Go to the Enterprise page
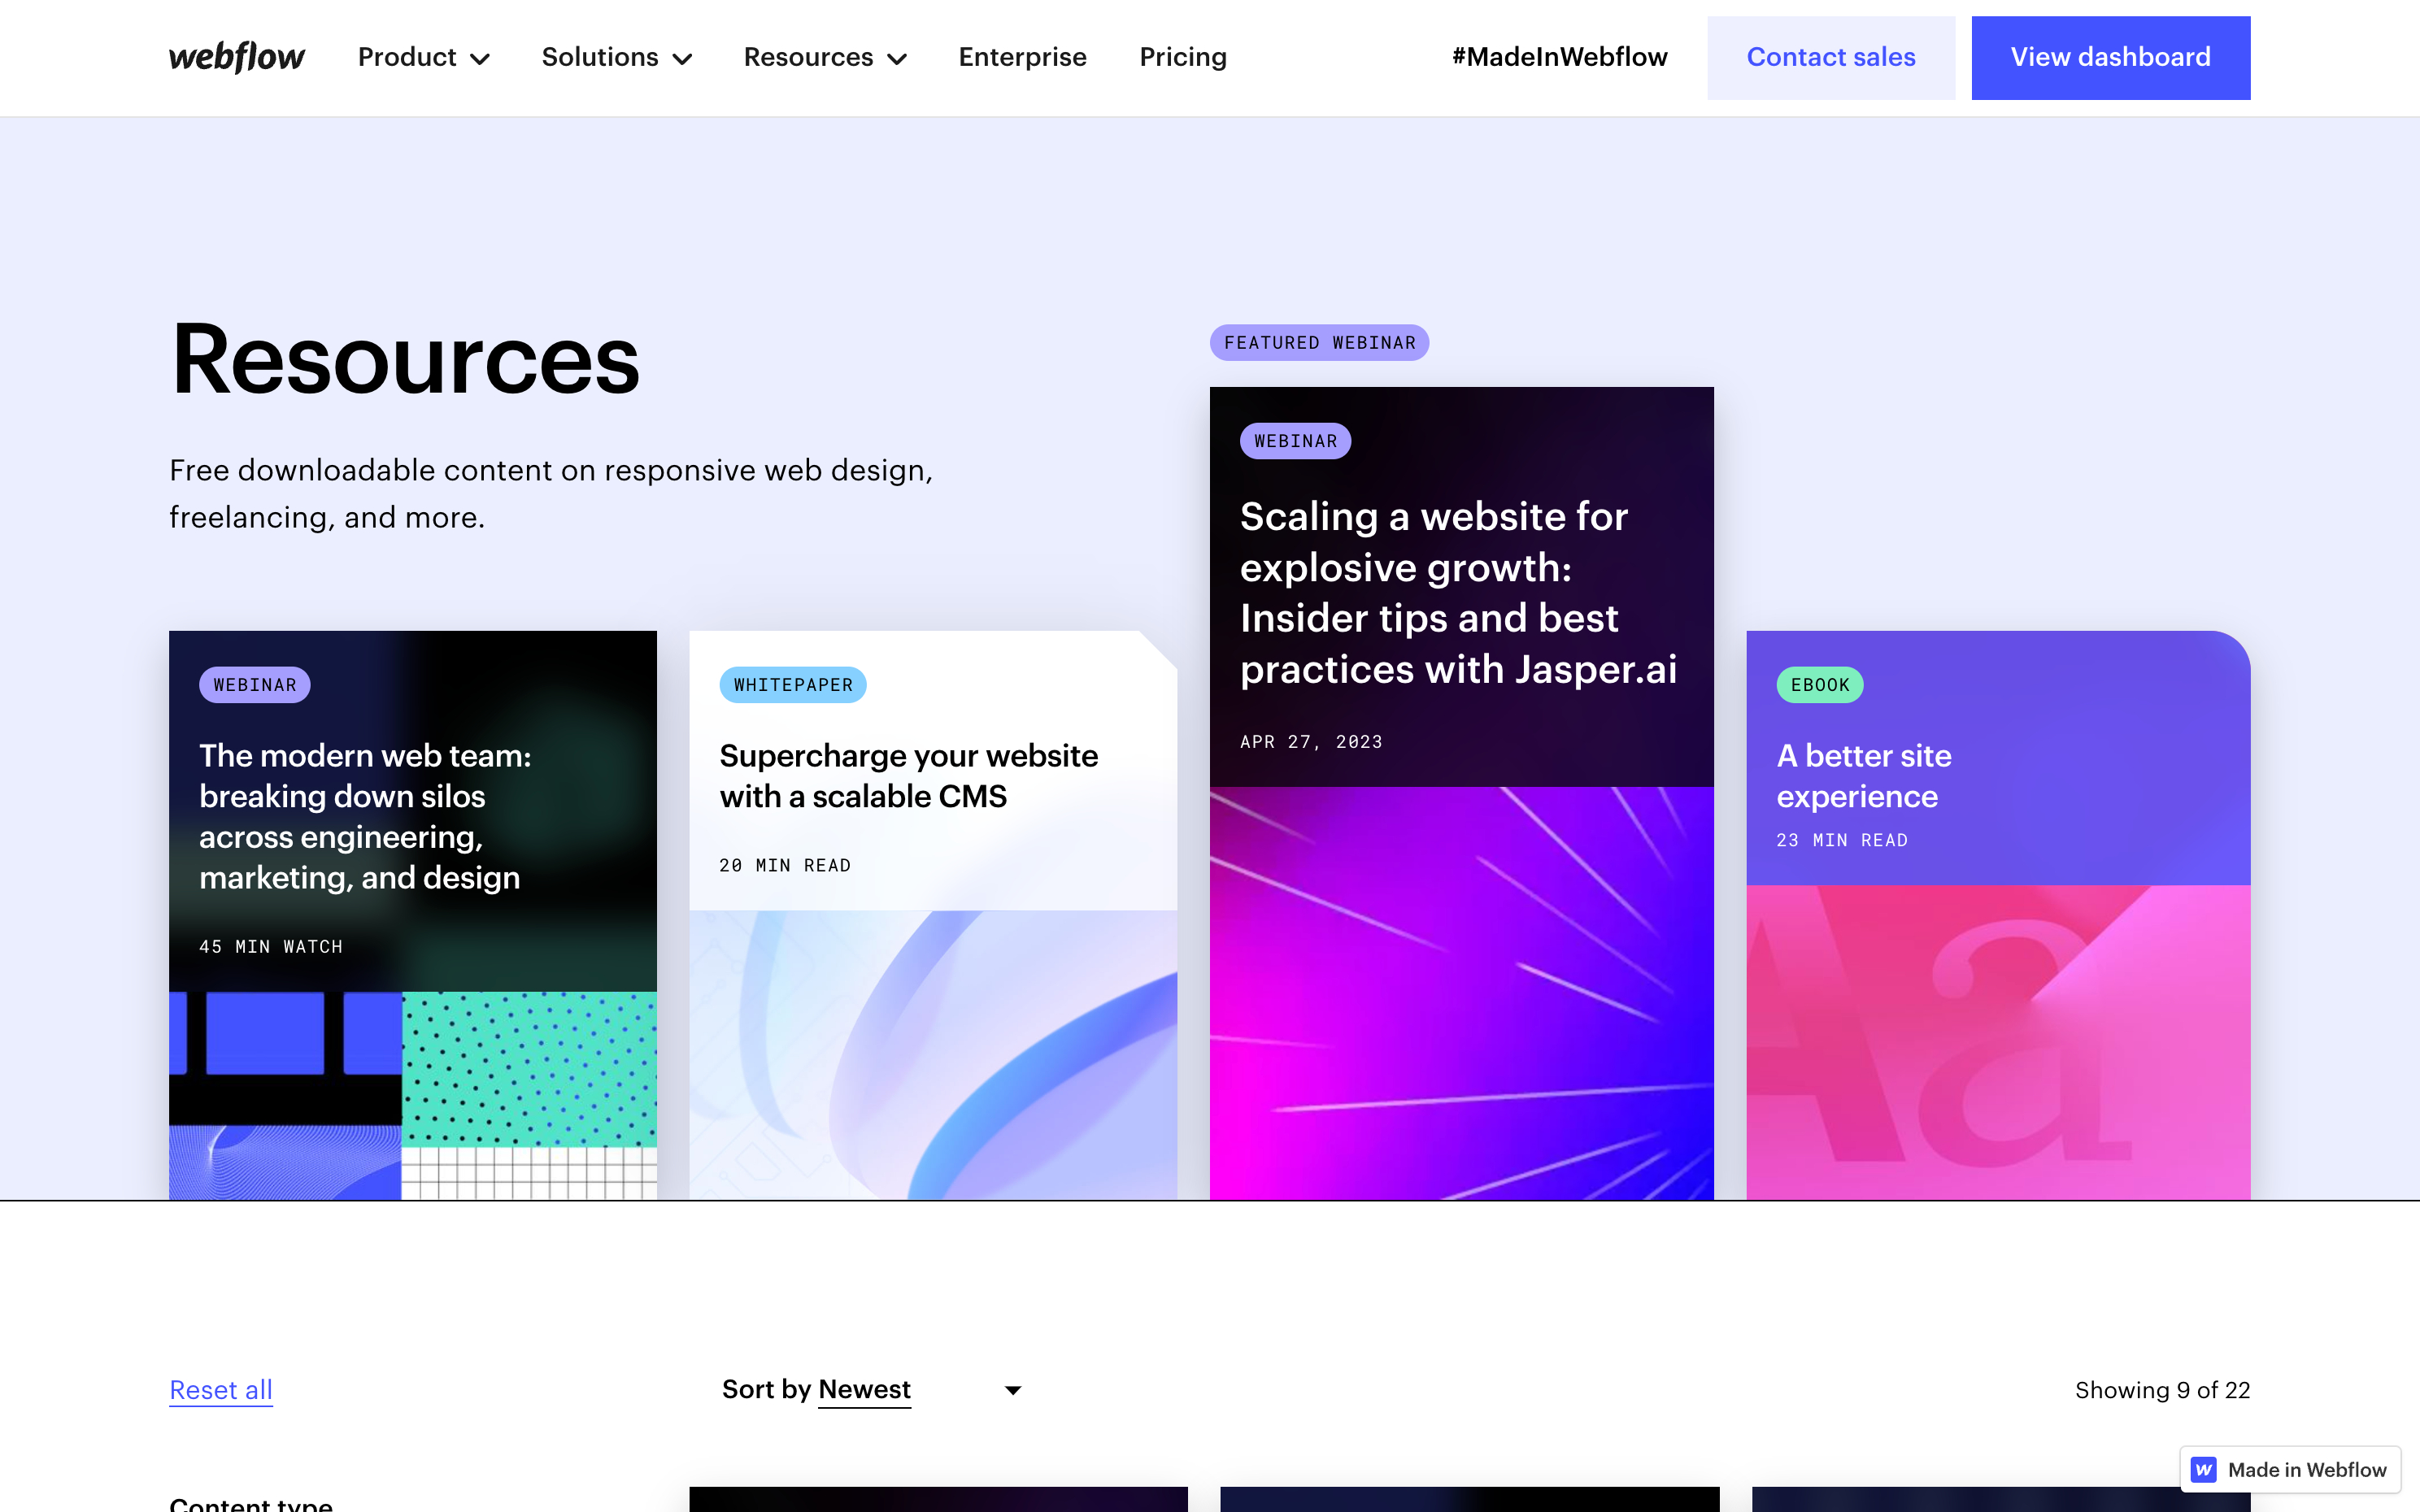 pos(1022,57)
